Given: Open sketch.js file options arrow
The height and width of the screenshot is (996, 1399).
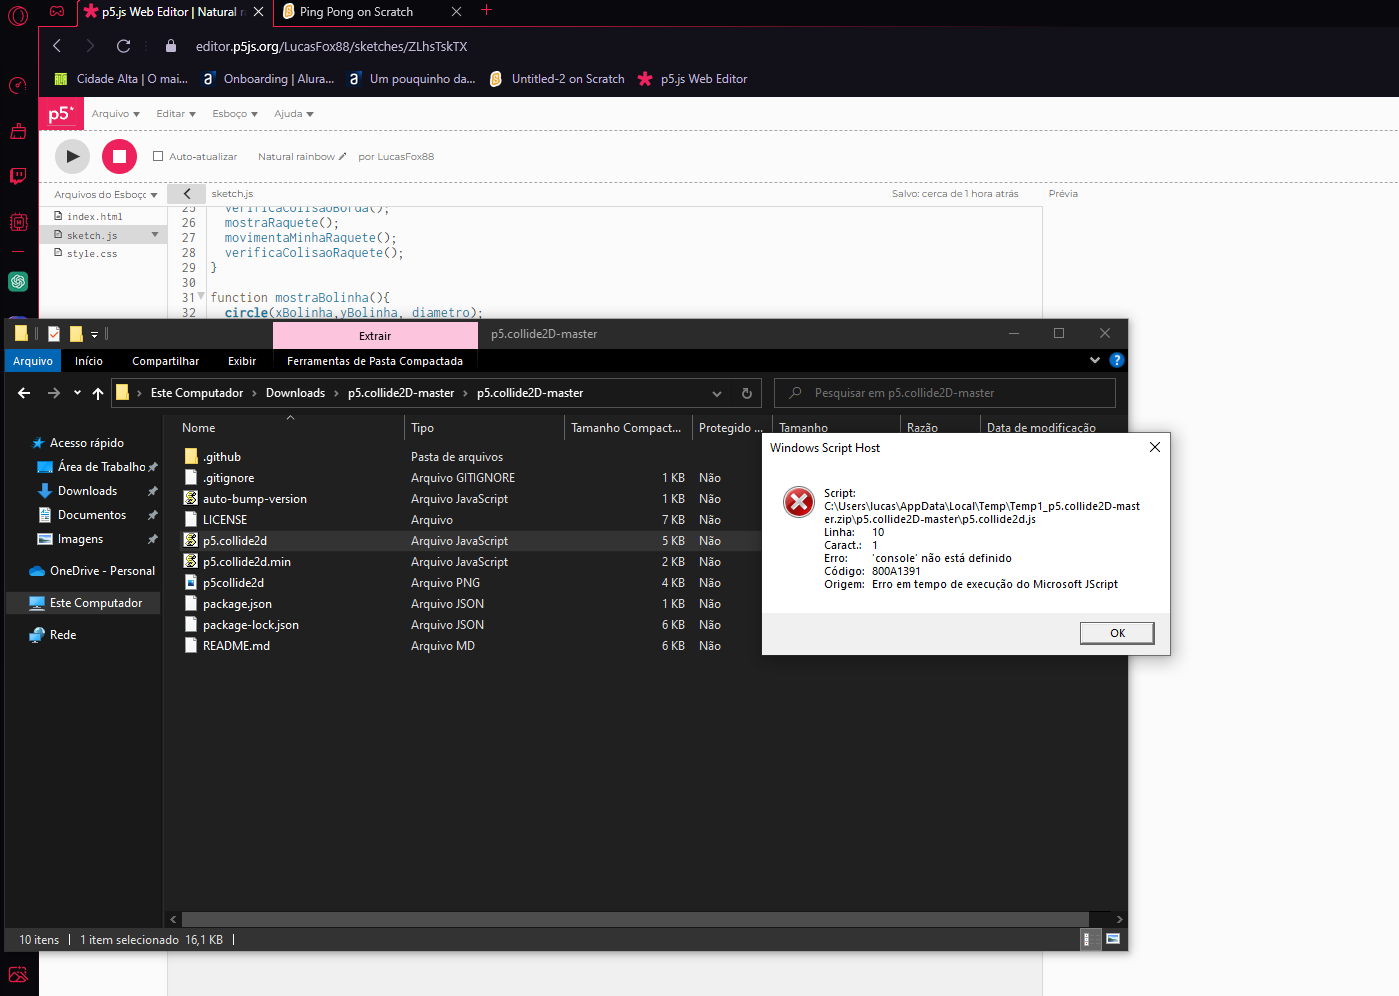Looking at the screenshot, I should 154,235.
